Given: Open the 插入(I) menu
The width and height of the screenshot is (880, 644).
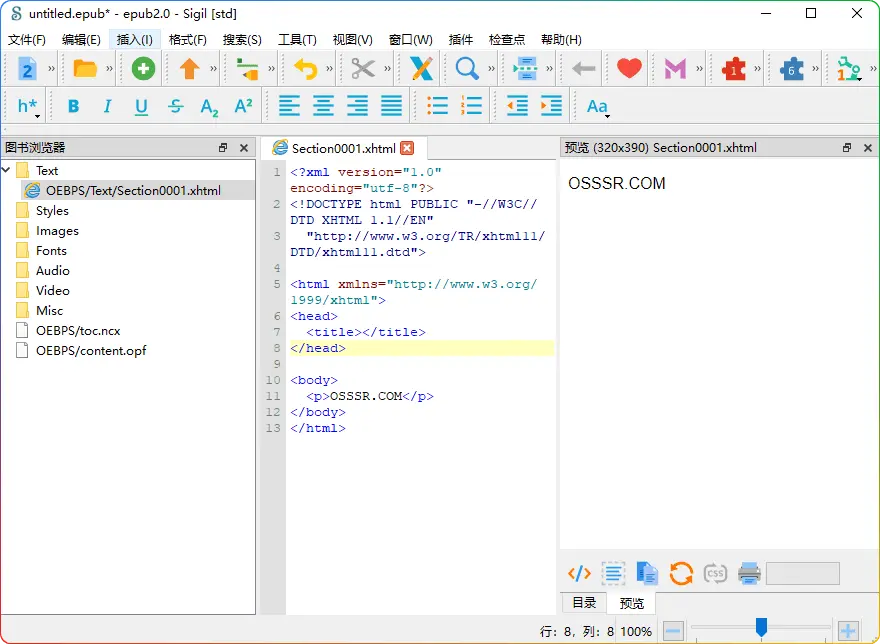Looking at the screenshot, I should pos(135,40).
